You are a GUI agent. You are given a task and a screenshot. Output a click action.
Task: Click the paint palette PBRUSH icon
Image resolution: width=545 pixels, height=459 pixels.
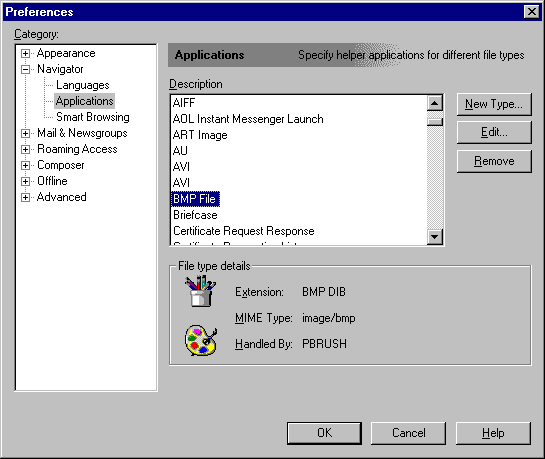(201, 341)
